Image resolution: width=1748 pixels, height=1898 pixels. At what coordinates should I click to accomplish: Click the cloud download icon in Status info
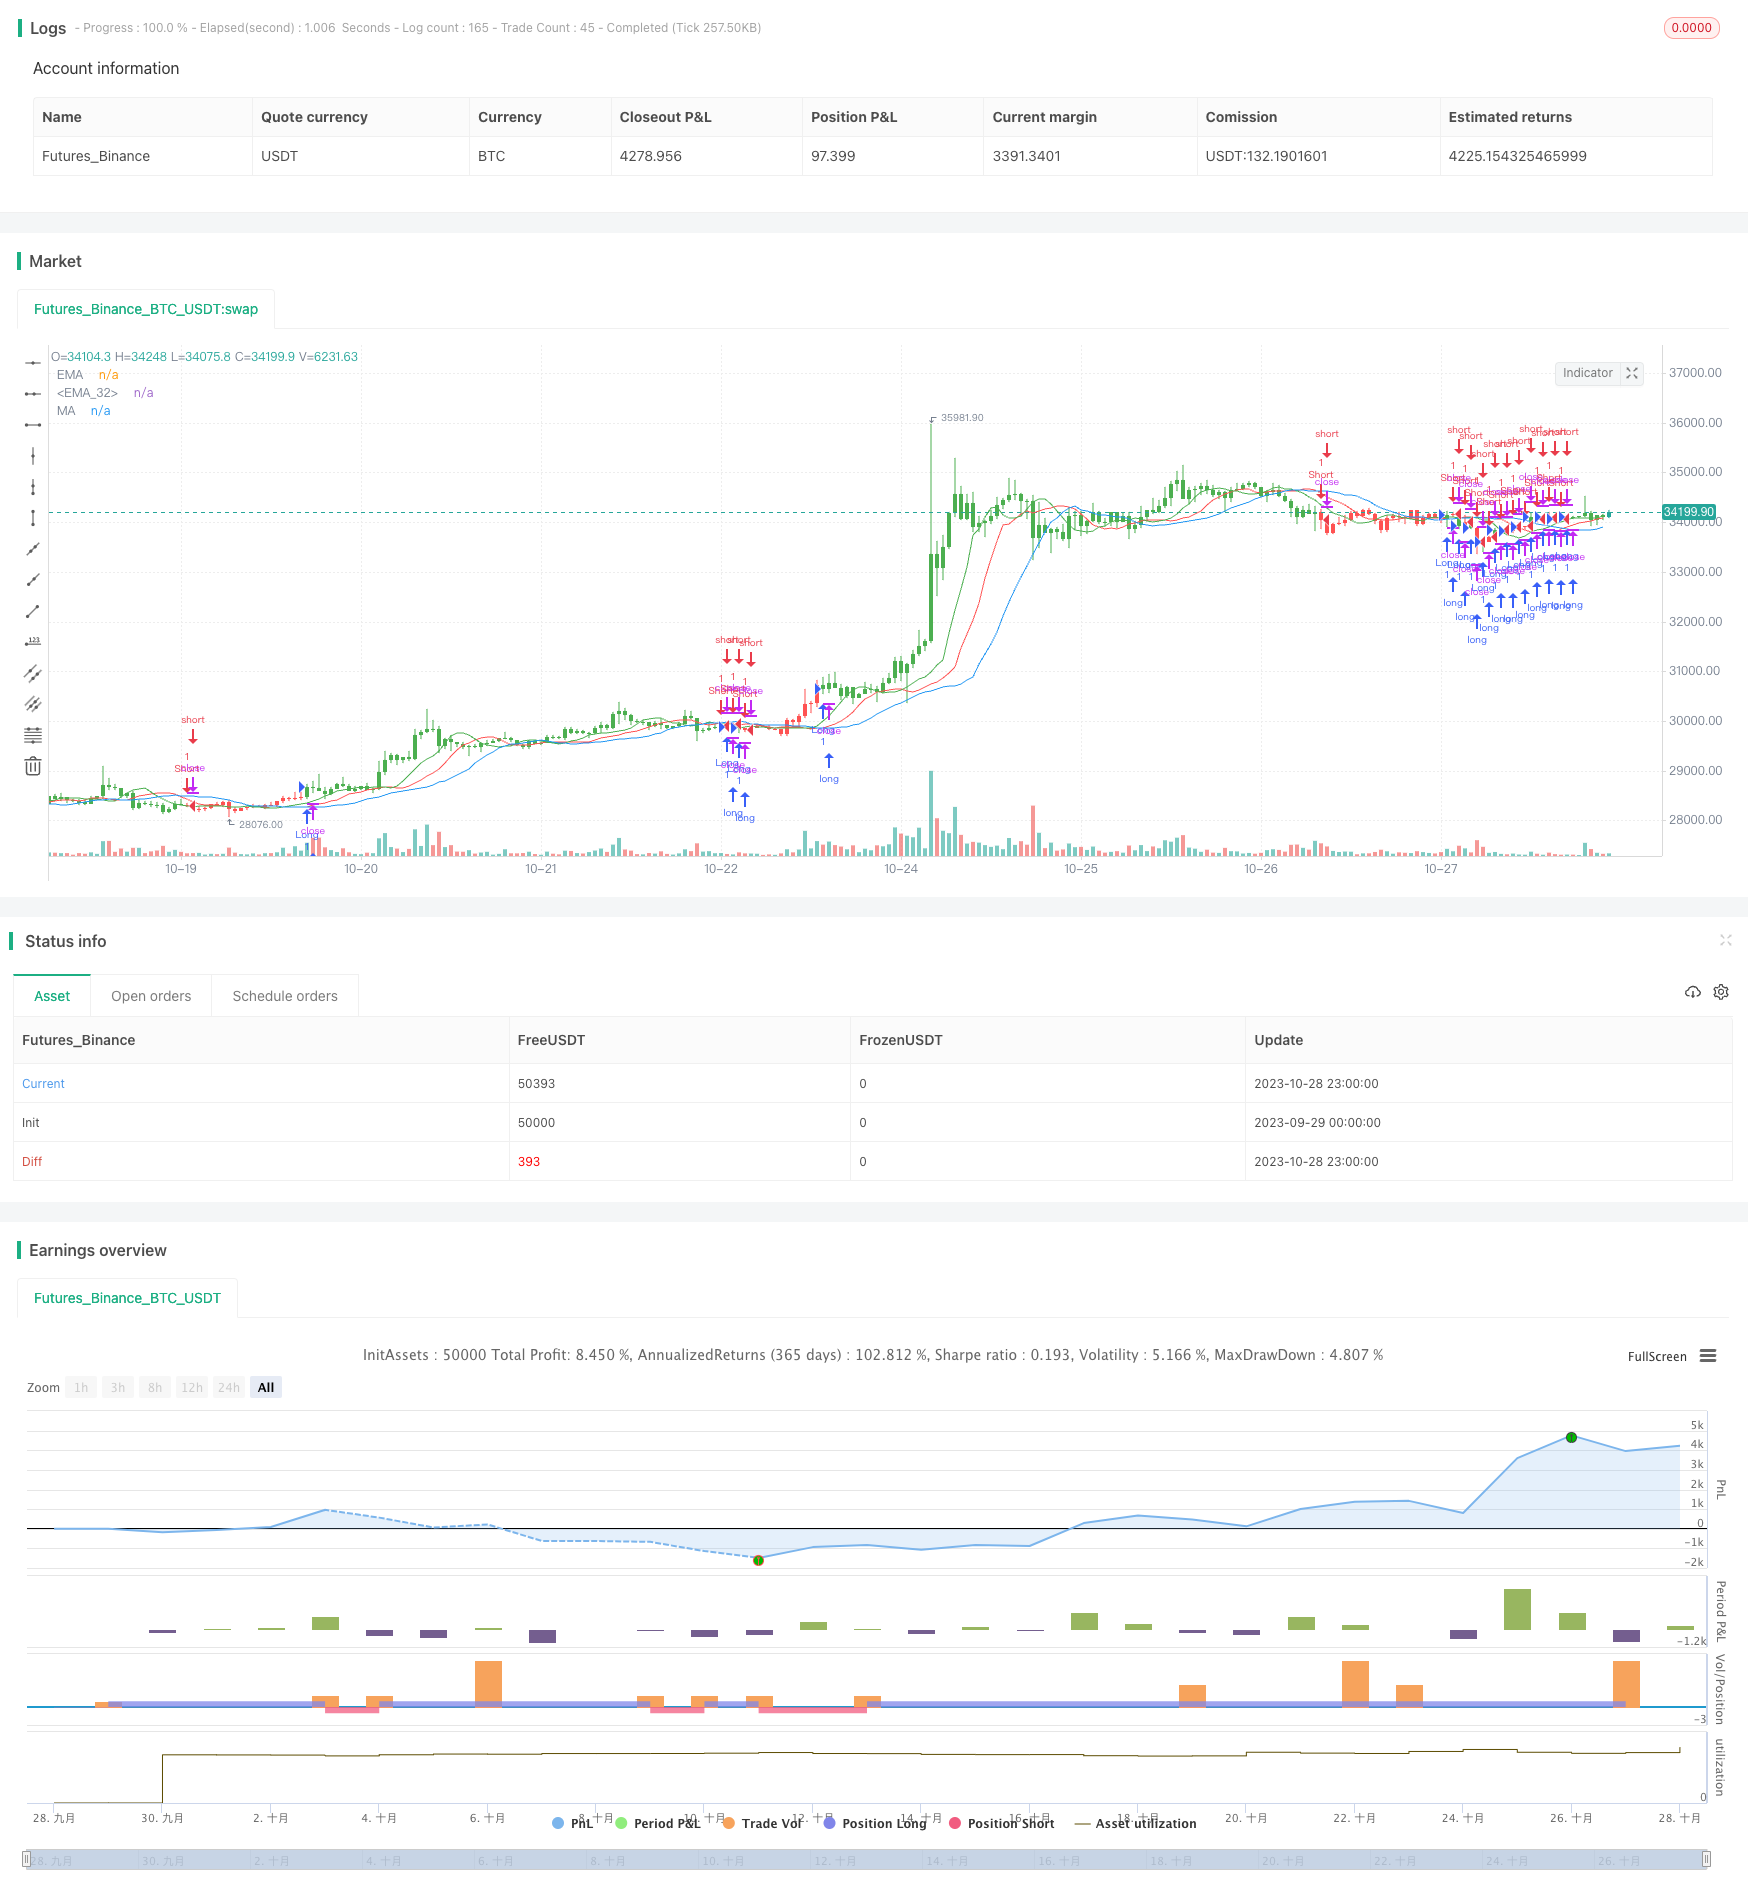click(x=1693, y=992)
